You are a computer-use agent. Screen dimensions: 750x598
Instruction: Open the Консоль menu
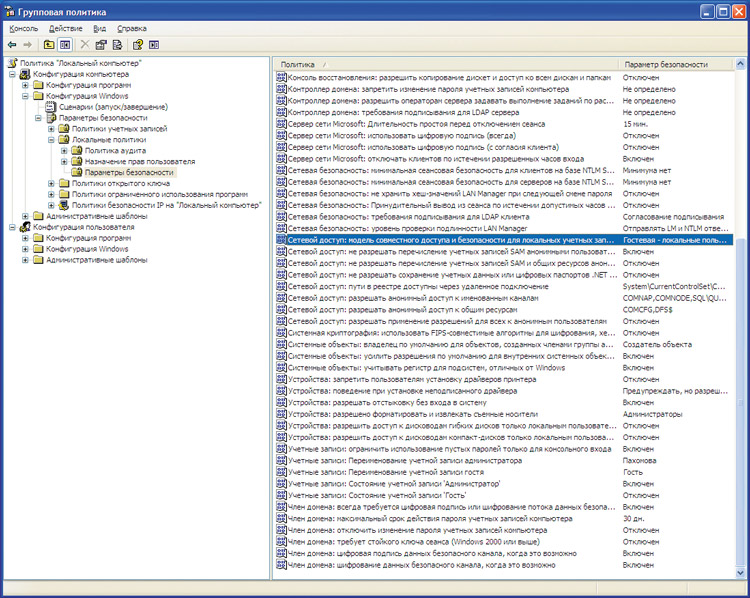(24, 29)
